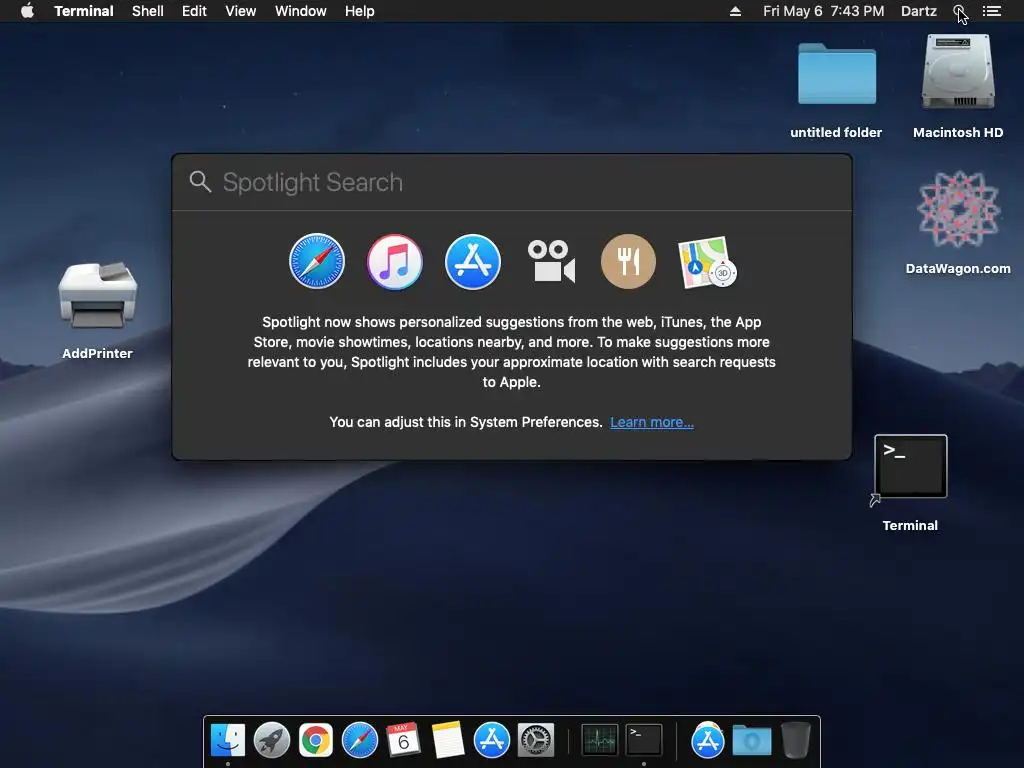Click the iTunes music icon in Spotlight
The width and height of the screenshot is (1024, 768).
tap(394, 261)
